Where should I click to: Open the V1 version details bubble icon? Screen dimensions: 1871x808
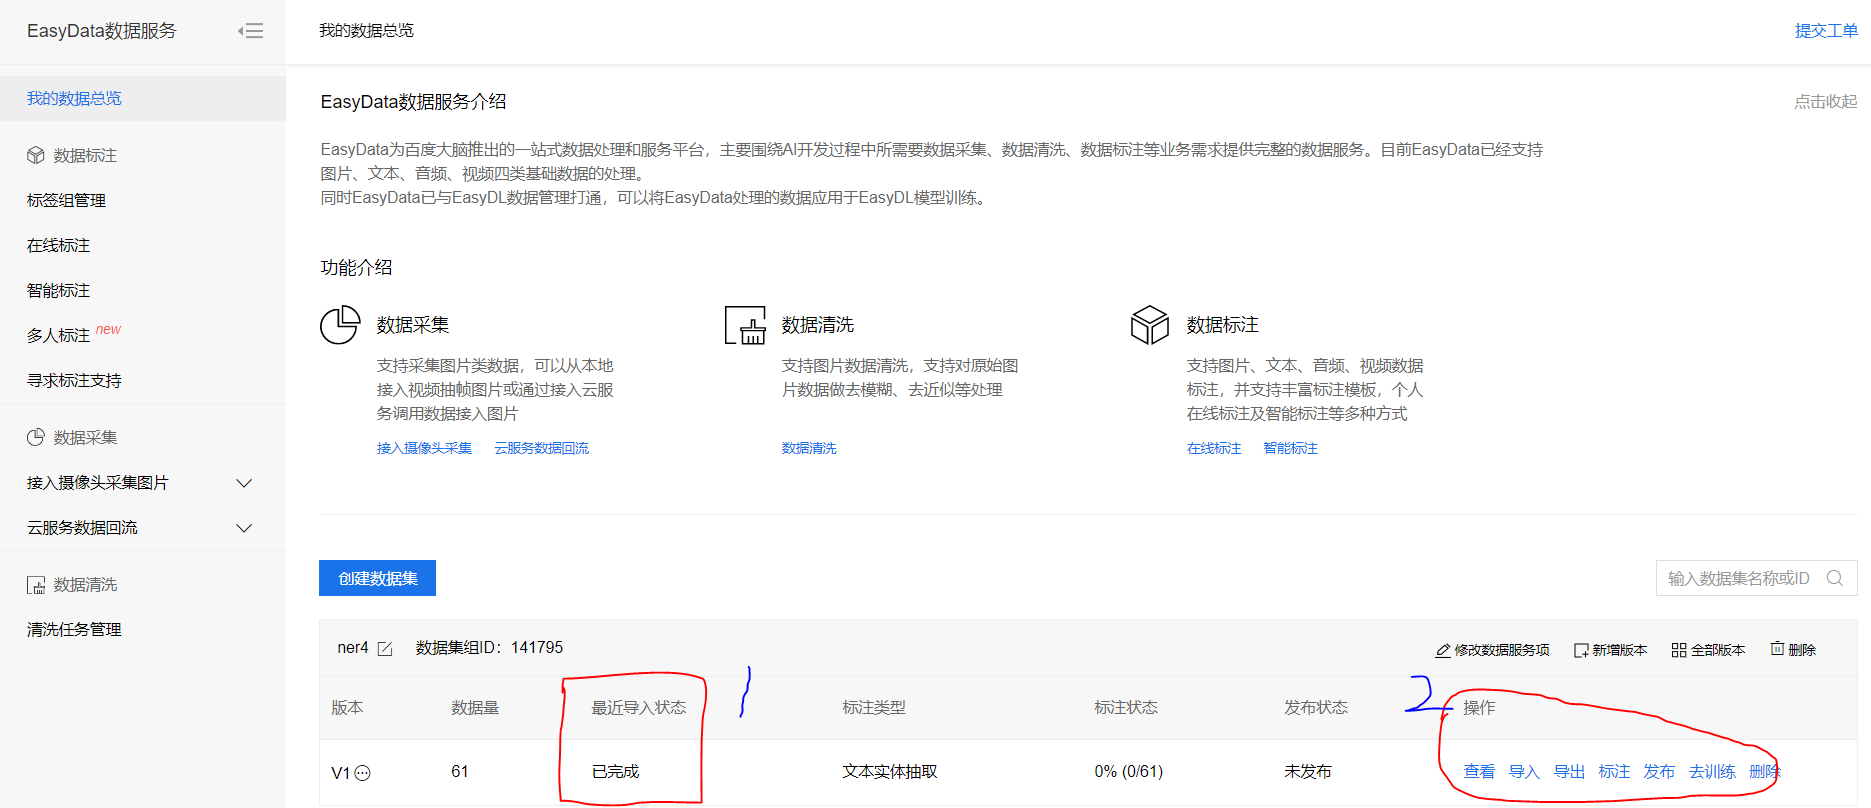(363, 773)
